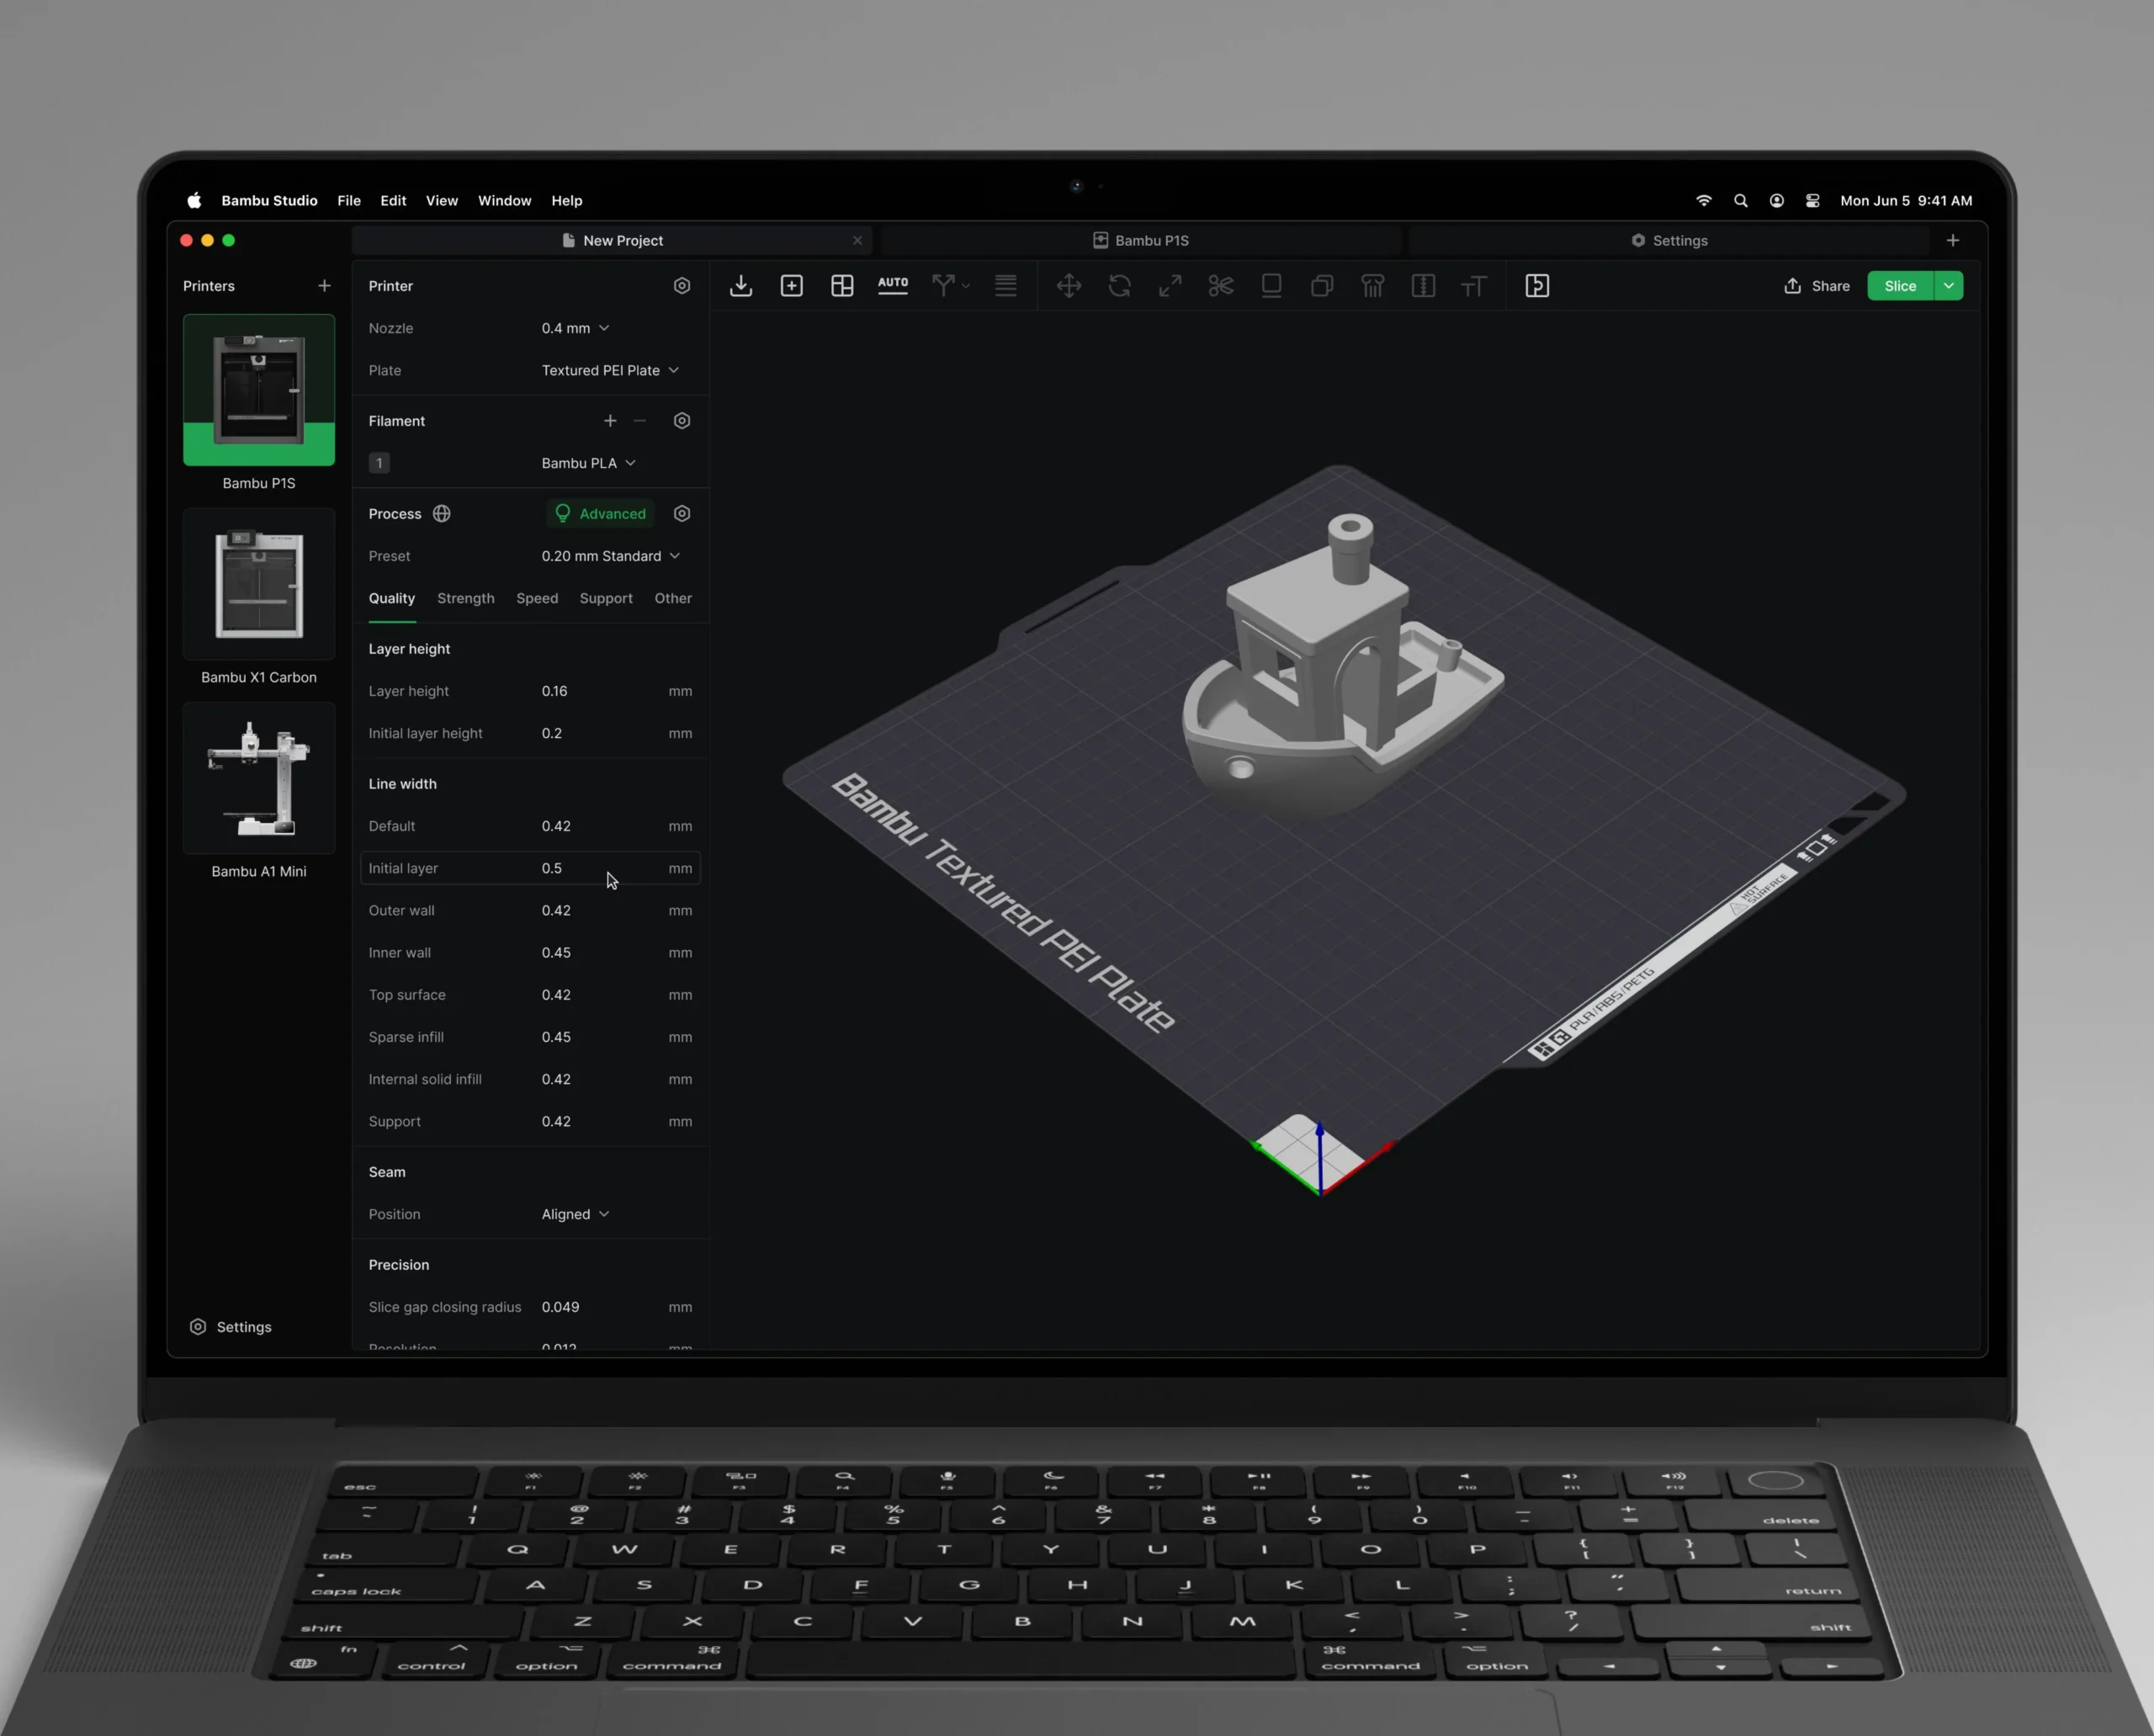
Task: Open Filament settings gear icon
Action: [x=682, y=421]
